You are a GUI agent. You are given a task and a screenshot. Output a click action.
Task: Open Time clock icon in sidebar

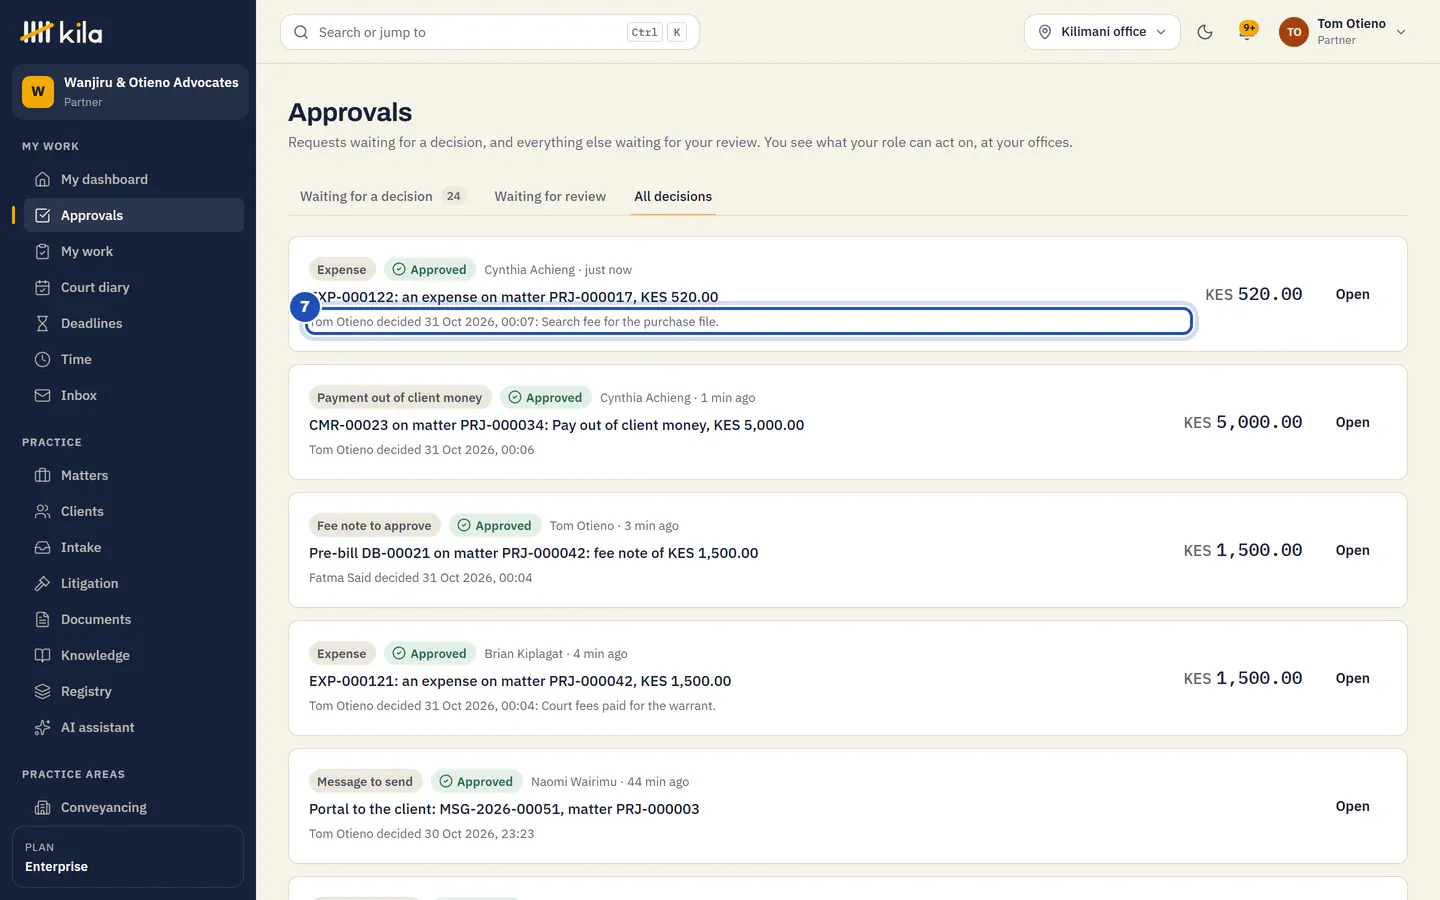pyautogui.click(x=42, y=359)
